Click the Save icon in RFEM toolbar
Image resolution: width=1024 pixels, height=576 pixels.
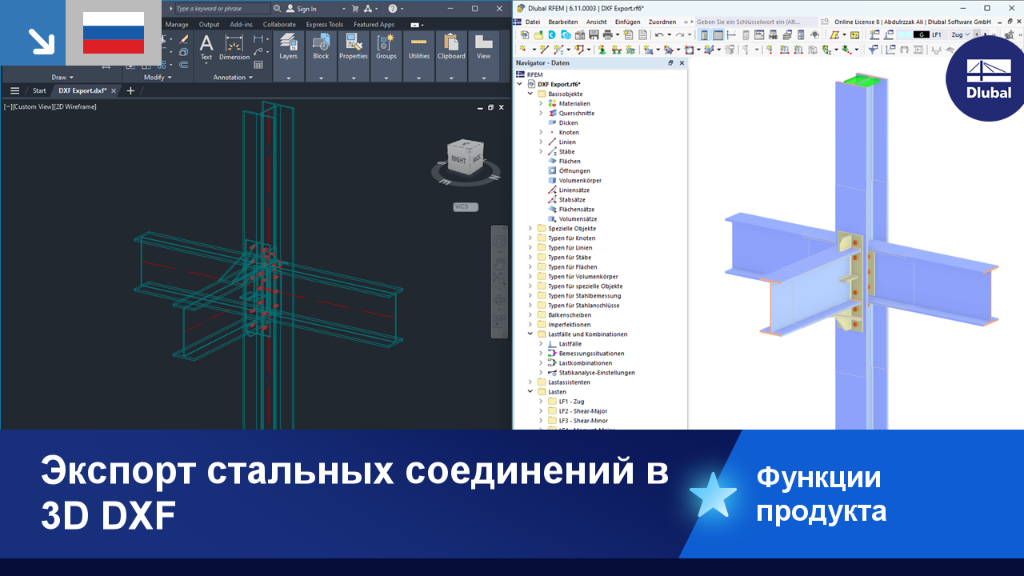594,35
